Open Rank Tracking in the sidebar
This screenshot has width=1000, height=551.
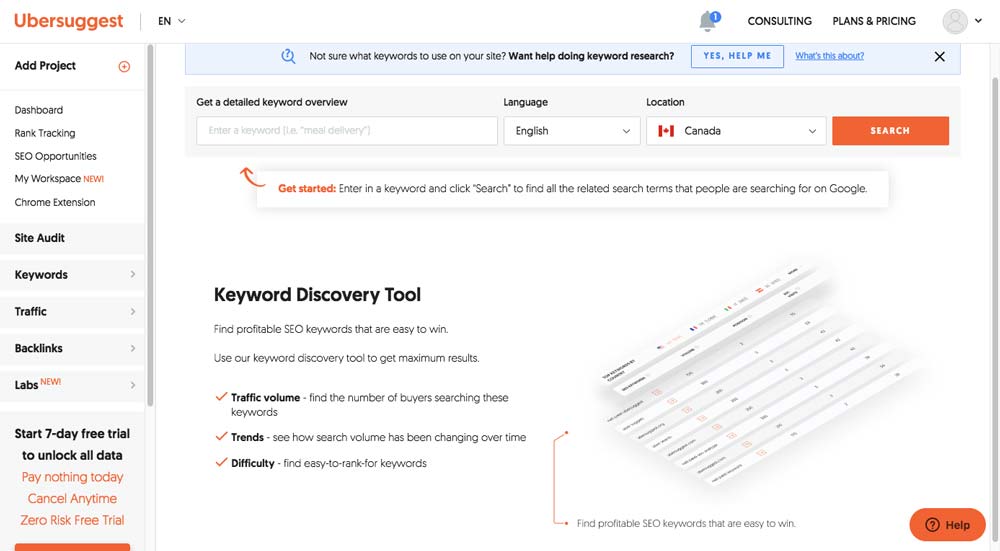pyautogui.click(x=45, y=133)
